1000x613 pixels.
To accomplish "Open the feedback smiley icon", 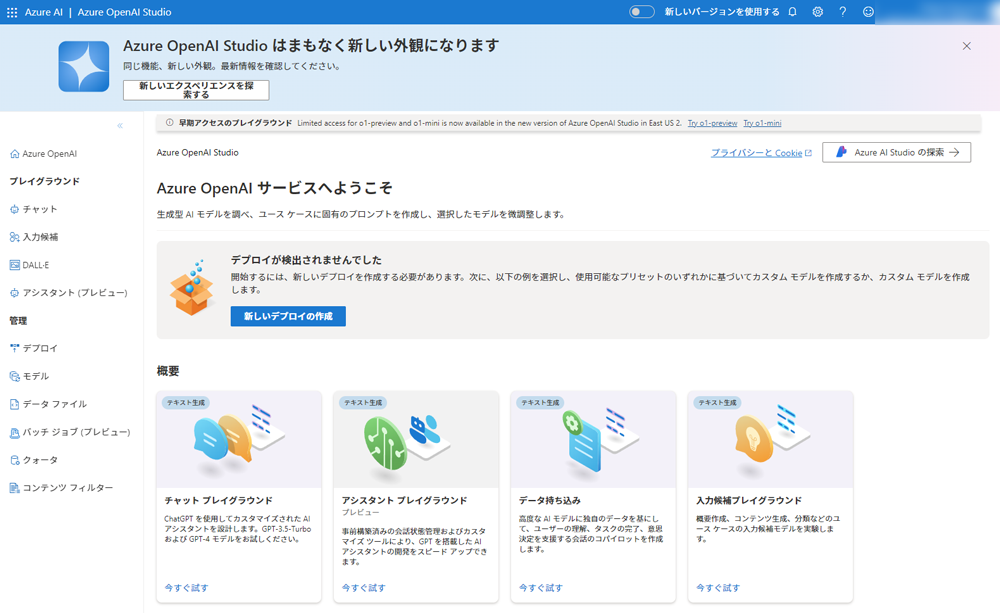I will 868,12.
